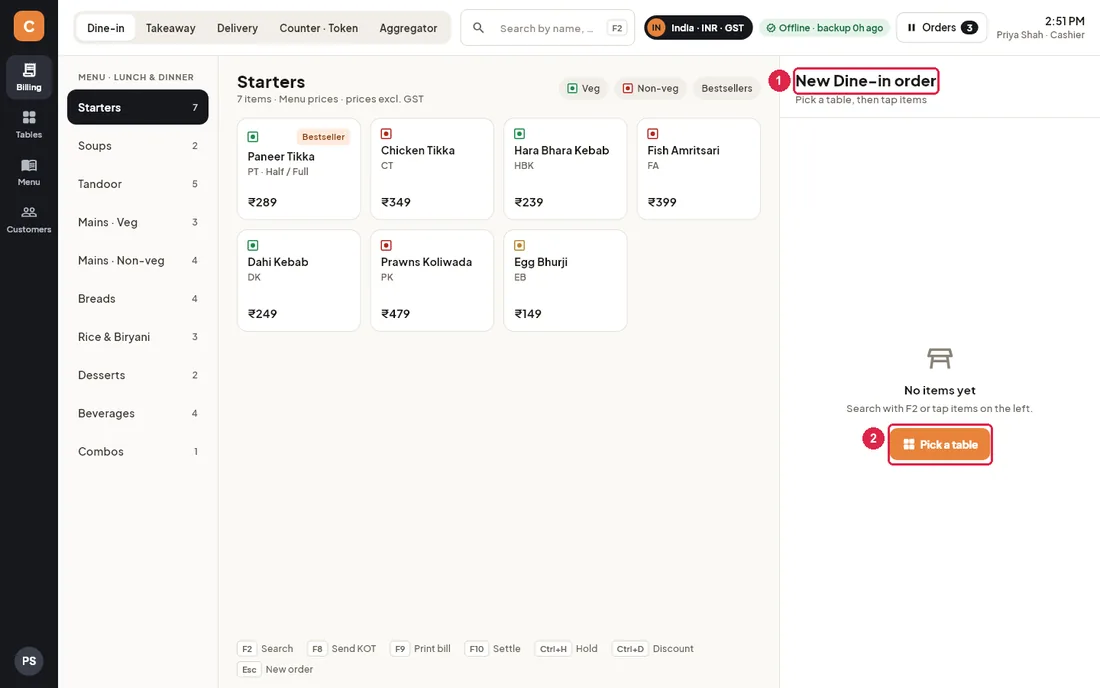Select the Mains · Veg category
Screen dimensions: 1100x688
tap(138, 222)
